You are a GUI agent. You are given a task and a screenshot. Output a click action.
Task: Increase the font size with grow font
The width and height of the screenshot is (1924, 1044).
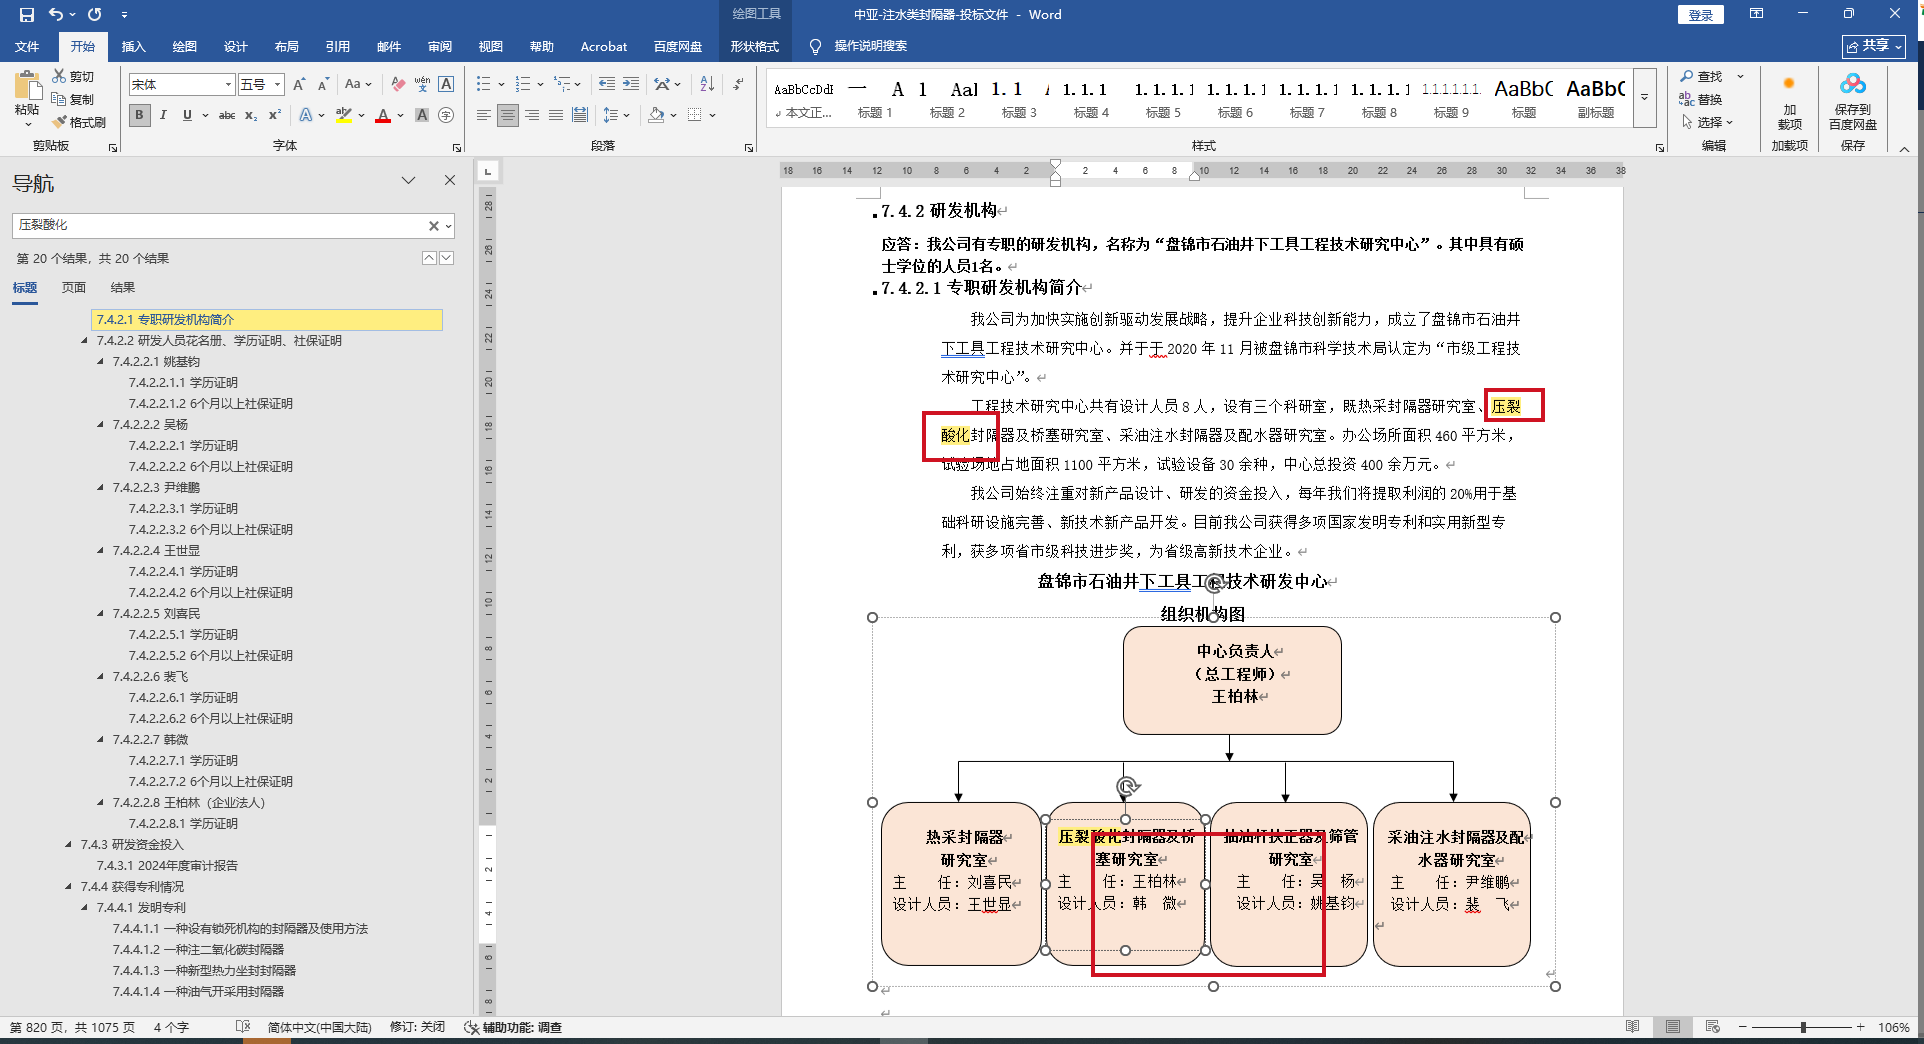coord(300,85)
